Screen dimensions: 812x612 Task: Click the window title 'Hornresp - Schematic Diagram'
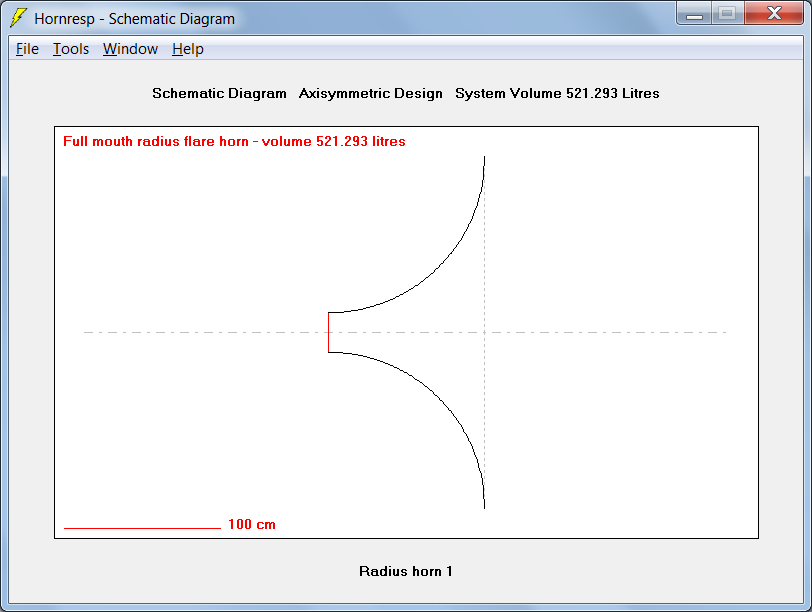coord(135,19)
